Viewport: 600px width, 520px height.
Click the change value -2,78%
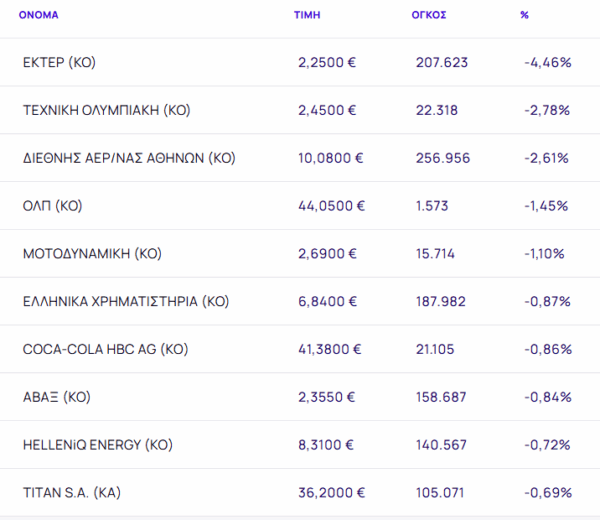tap(547, 110)
